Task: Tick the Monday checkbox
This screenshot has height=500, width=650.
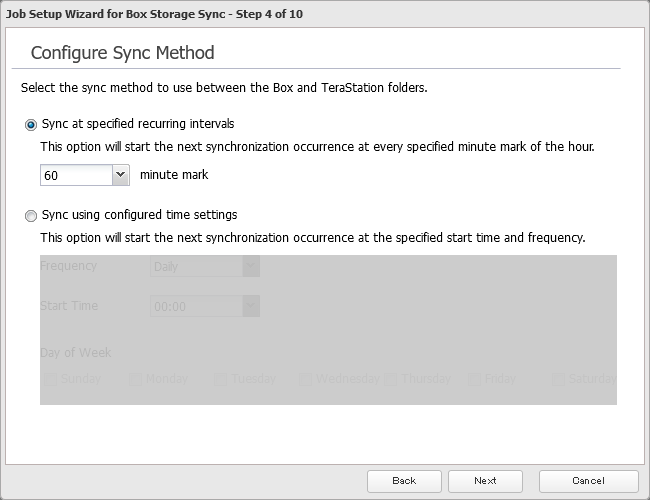Action: (135, 379)
